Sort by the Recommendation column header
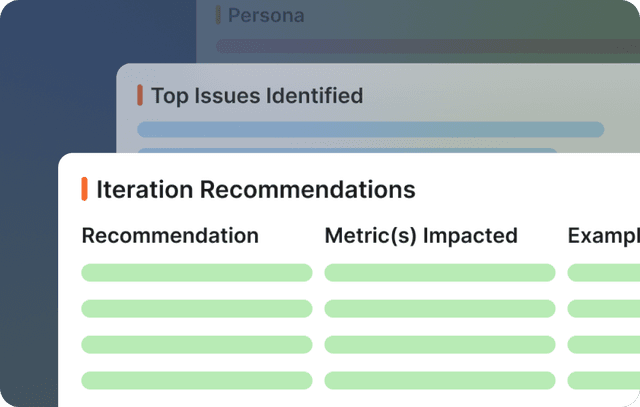The height and width of the screenshot is (407, 640). click(170, 236)
